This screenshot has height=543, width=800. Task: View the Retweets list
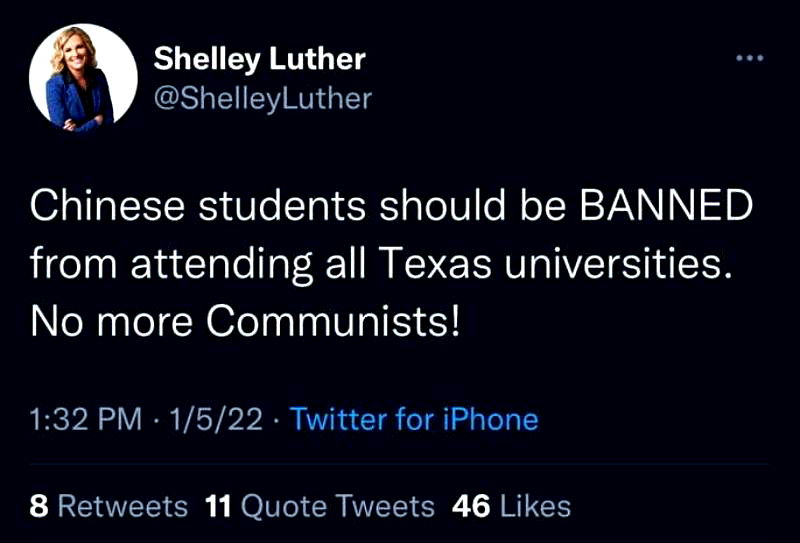(122, 506)
